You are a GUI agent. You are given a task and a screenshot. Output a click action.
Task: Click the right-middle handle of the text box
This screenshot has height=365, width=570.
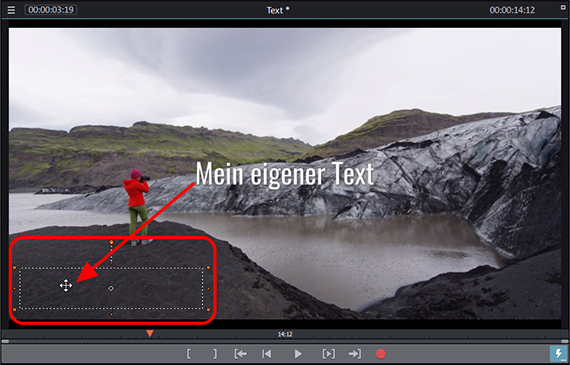(x=208, y=288)
